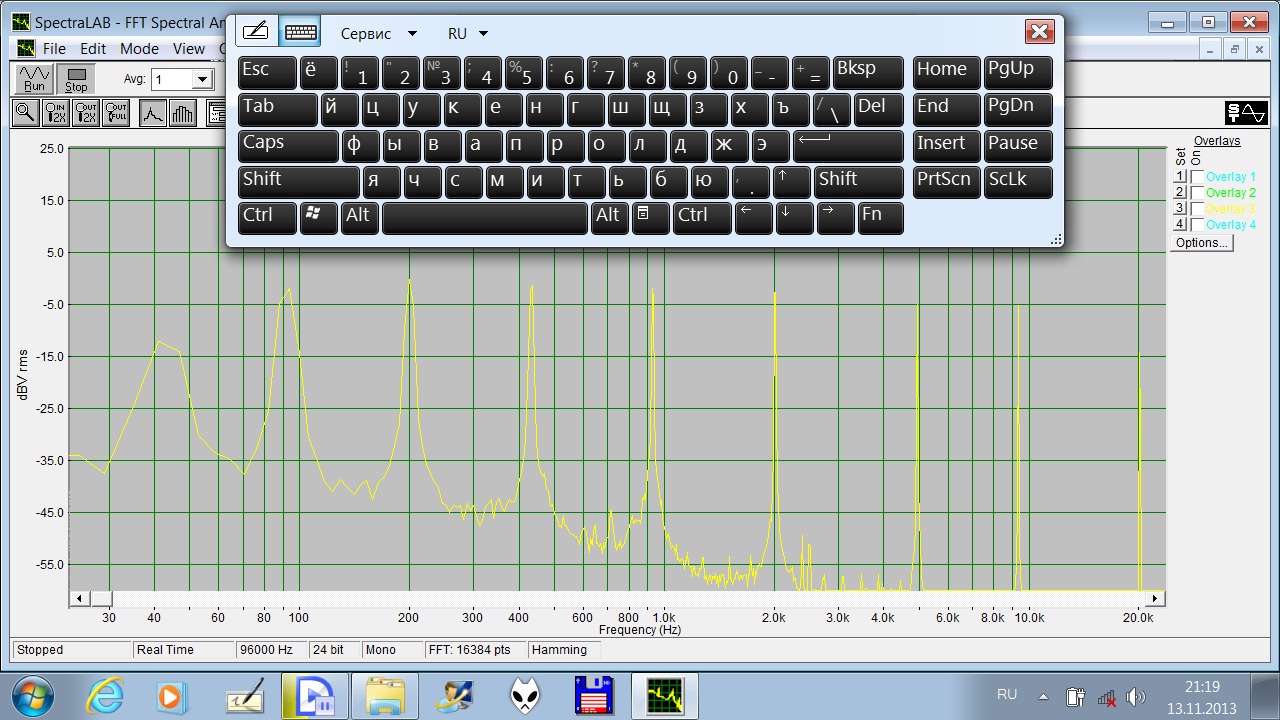
Task: Select the magnifier zoom tool
Action: pos(25,113)
